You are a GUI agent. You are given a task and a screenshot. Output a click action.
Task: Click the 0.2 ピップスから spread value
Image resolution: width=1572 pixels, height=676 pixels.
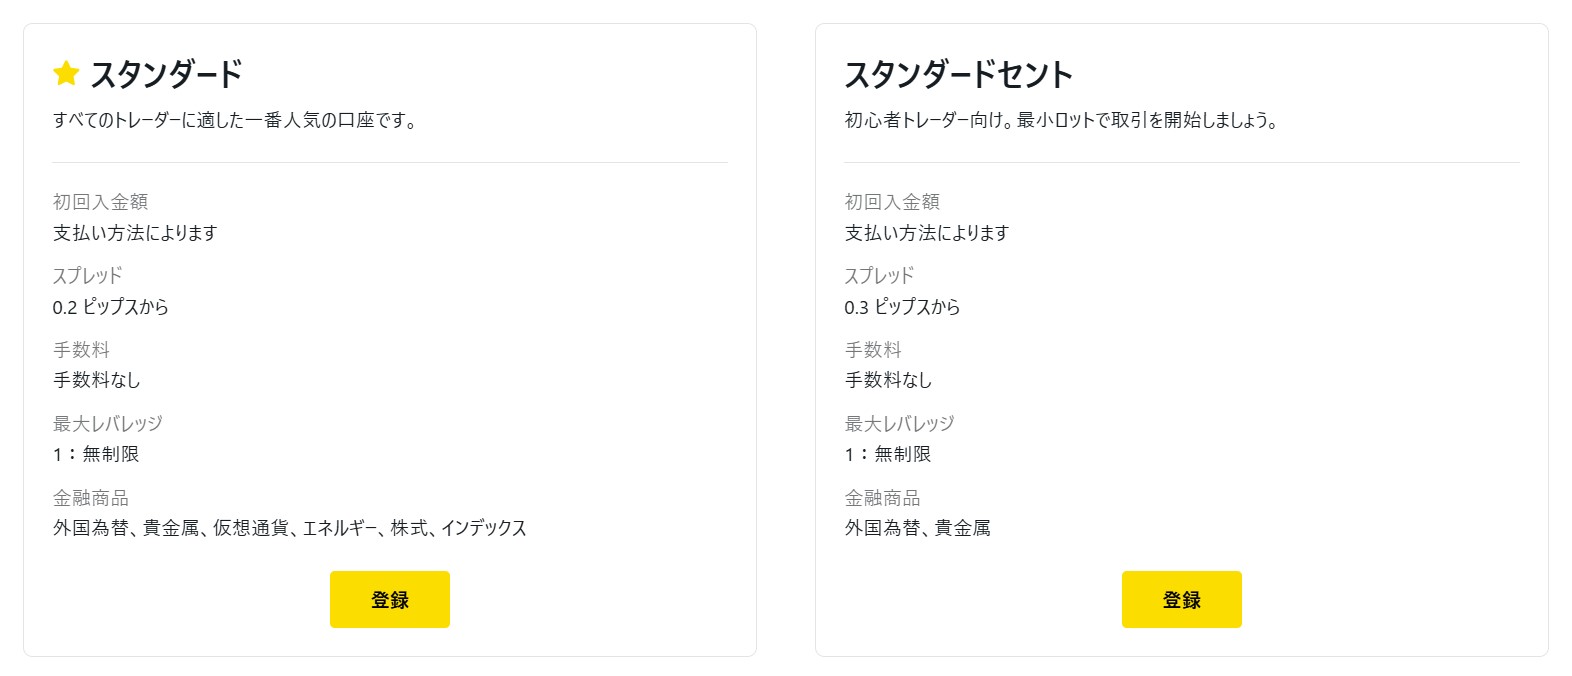point(111,307)
